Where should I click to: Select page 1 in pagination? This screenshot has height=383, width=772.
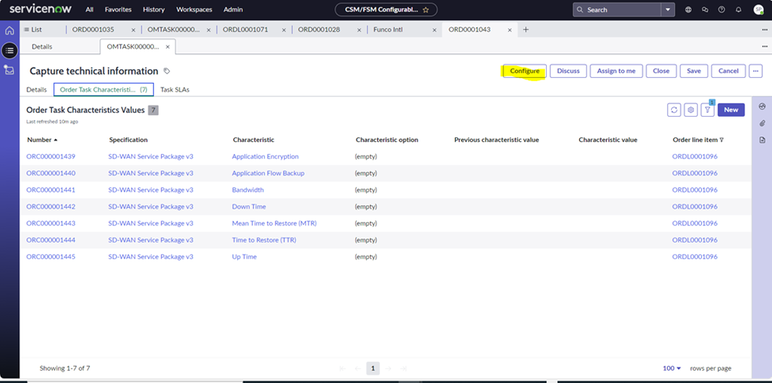[373, 368]
